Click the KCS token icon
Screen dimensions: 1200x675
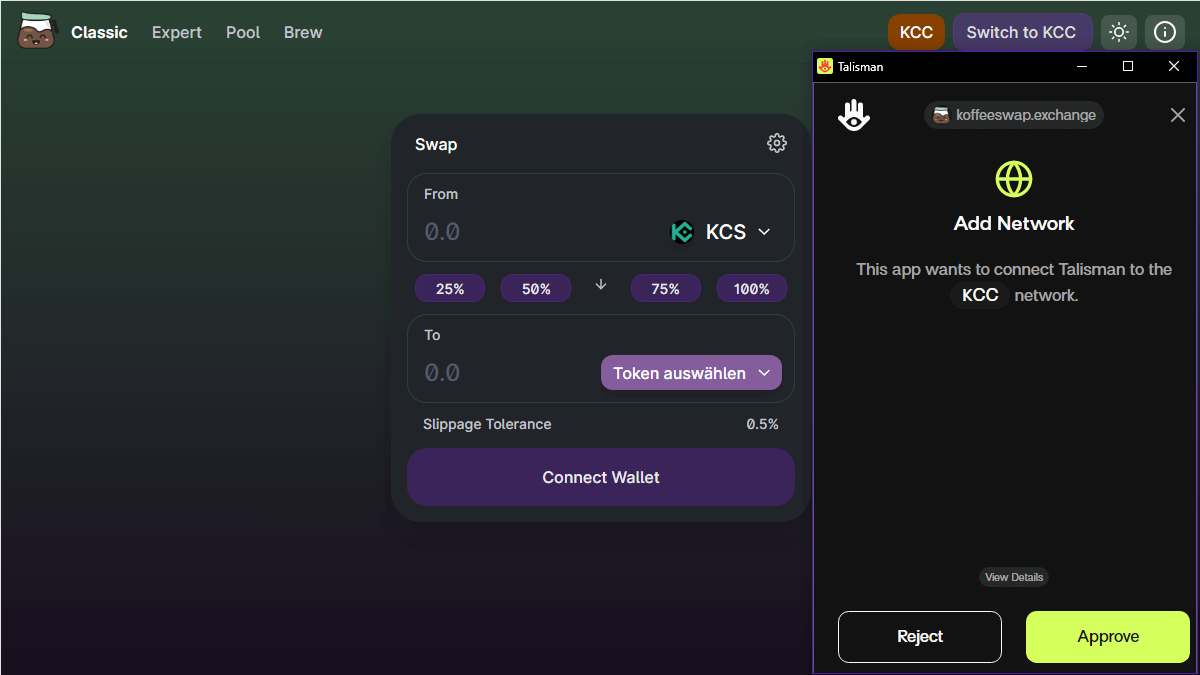click(682, 232)
